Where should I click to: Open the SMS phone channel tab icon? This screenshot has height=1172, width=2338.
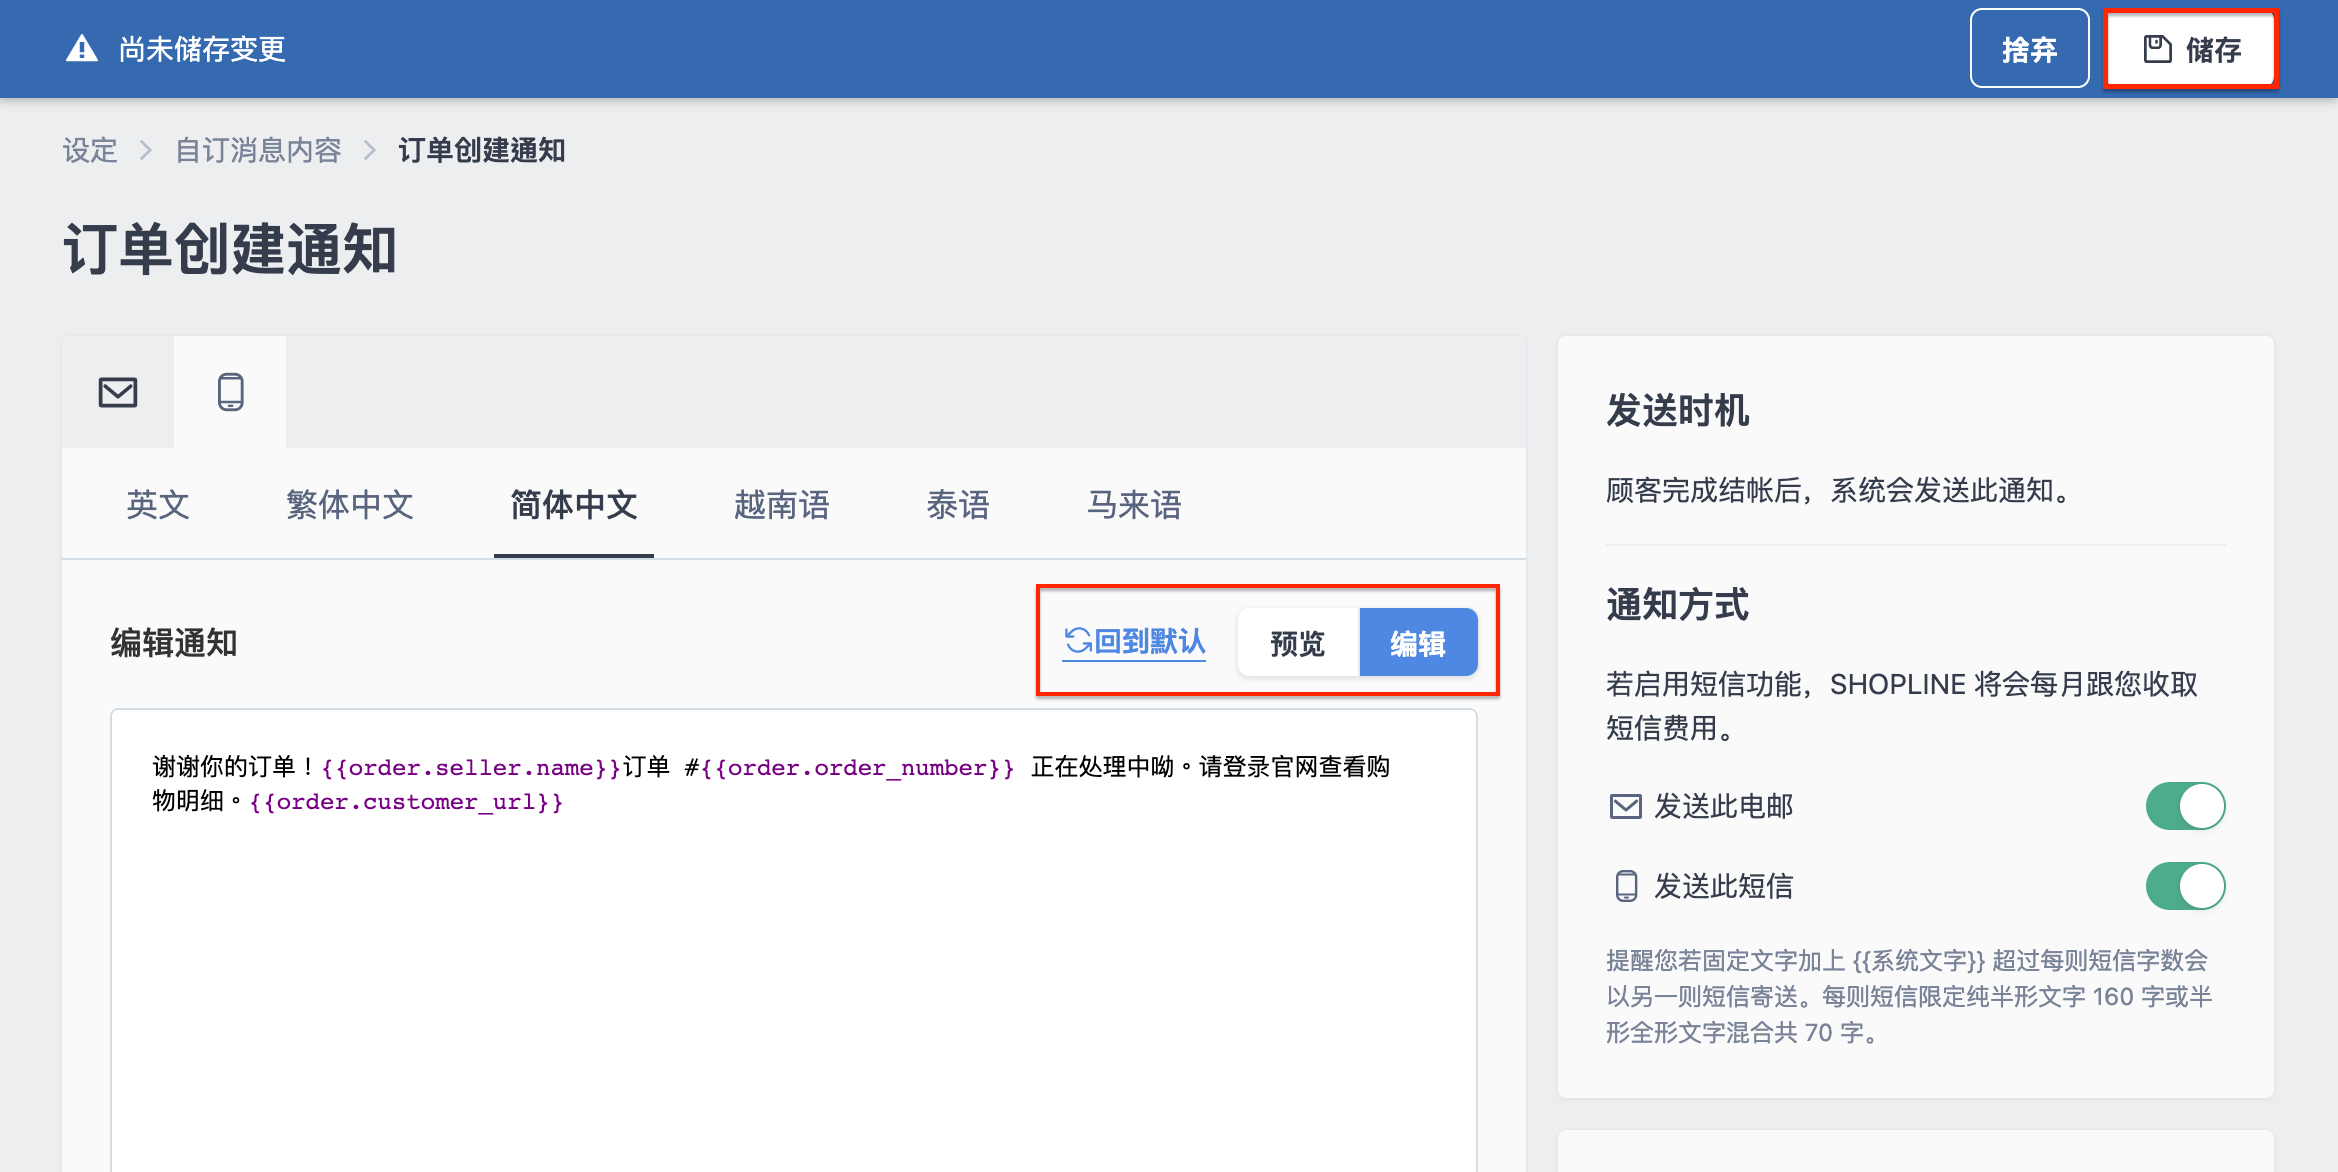tap(231, 392)
